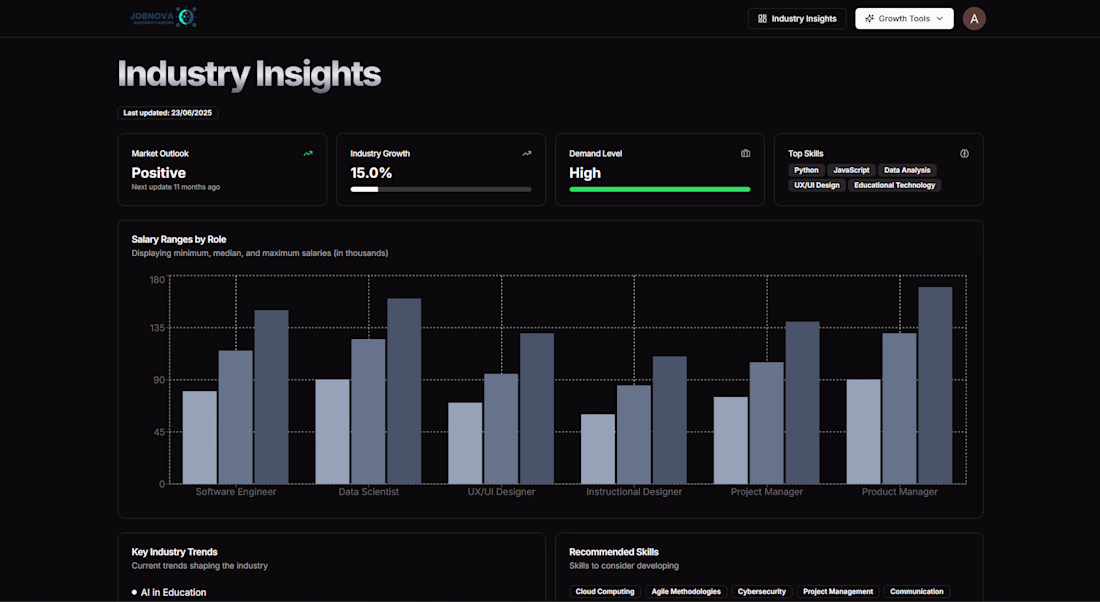
Task: Click the 'Software Engineer' axis label
Action: pos(236,492)
